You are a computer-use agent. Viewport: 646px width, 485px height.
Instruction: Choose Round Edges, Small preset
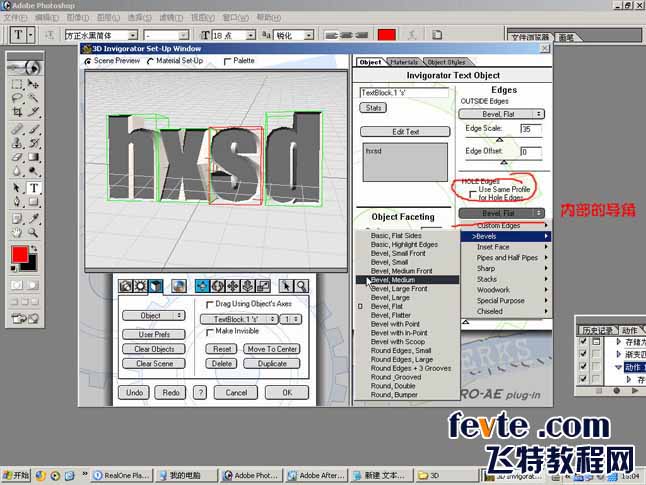(407, 351)
